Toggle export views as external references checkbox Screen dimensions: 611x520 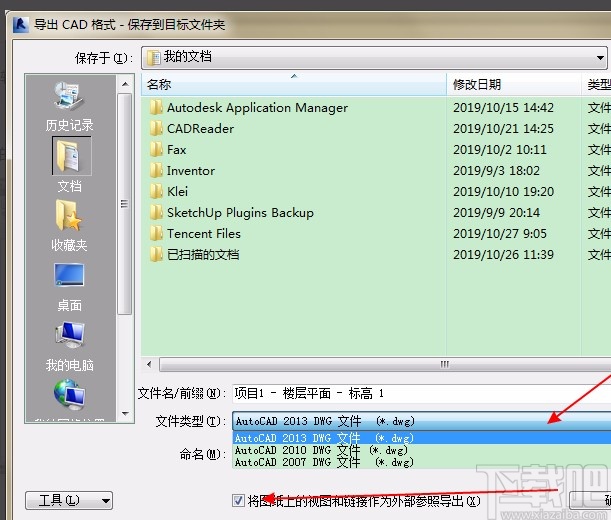tap(238, 501)
